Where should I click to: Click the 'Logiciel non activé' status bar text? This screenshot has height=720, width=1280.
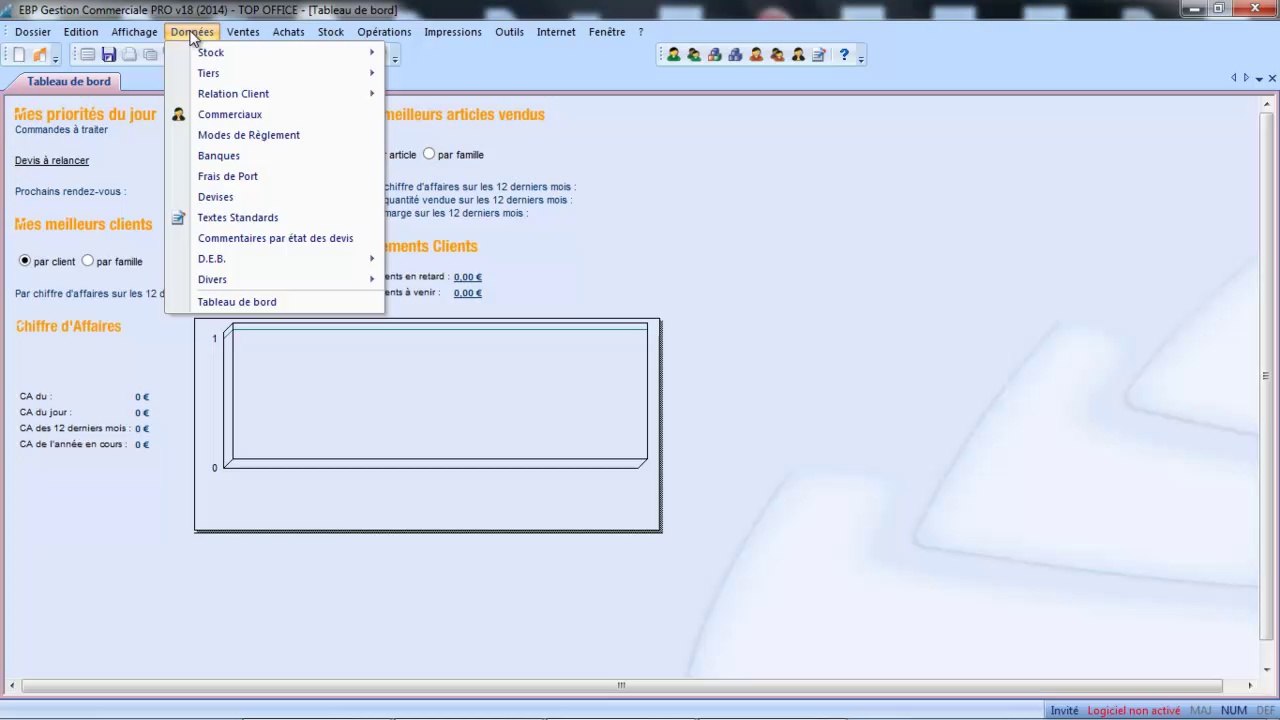click(1134, 711)
